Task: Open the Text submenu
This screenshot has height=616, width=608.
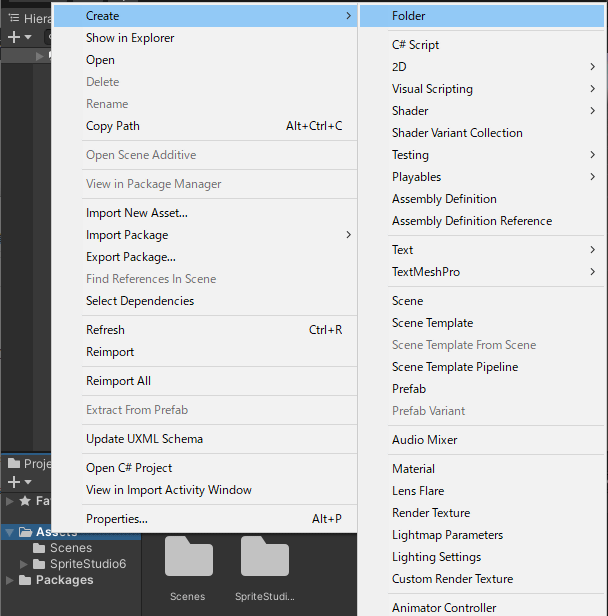Action: click(x=482, y=250)
